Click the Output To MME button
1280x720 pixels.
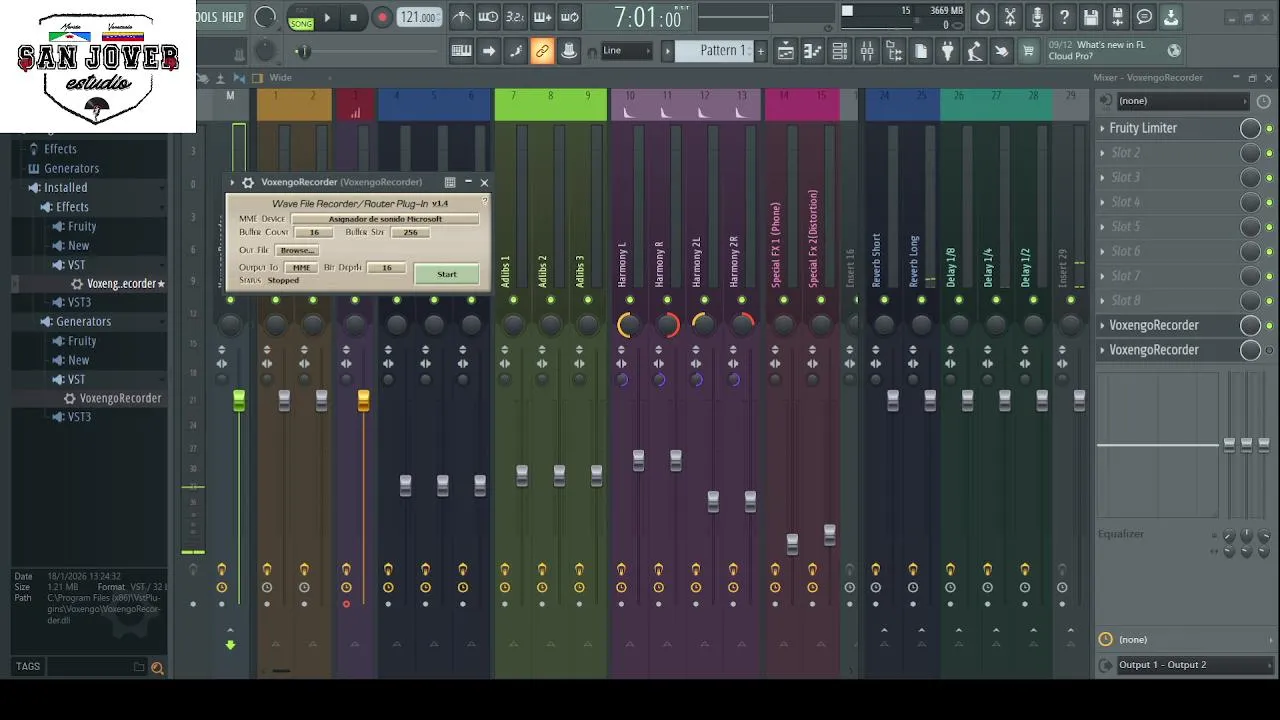(300, 268)
